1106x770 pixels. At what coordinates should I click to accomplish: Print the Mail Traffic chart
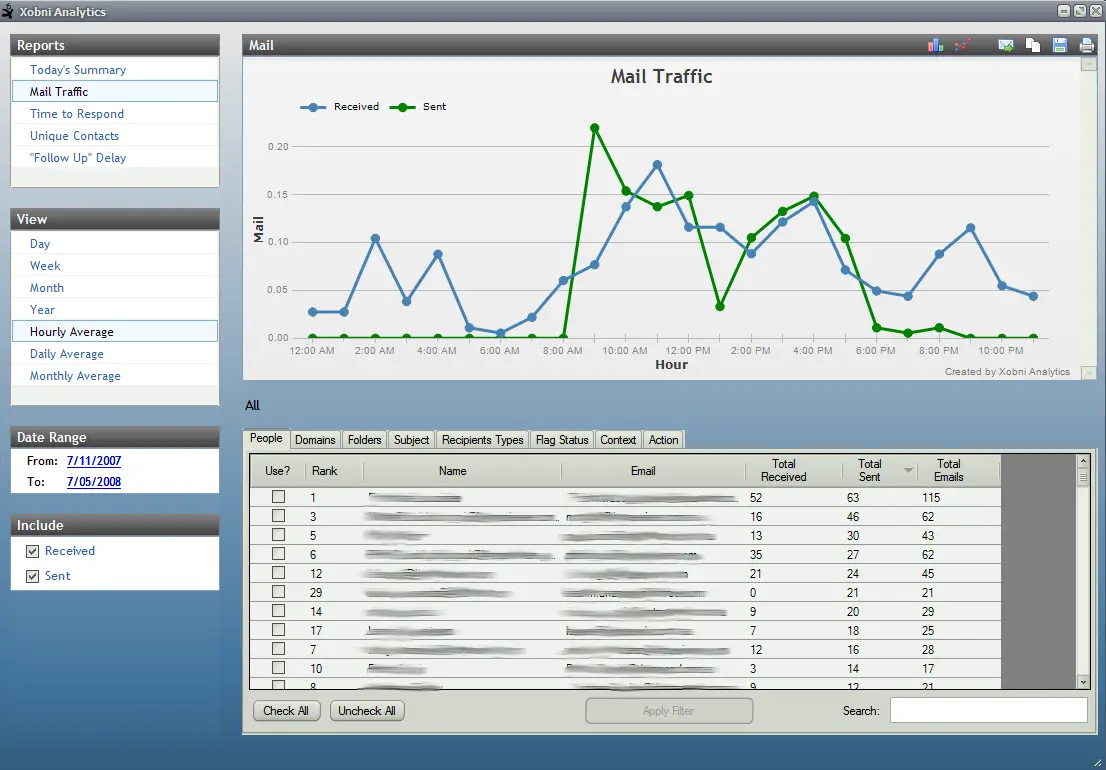[1086, 45]
